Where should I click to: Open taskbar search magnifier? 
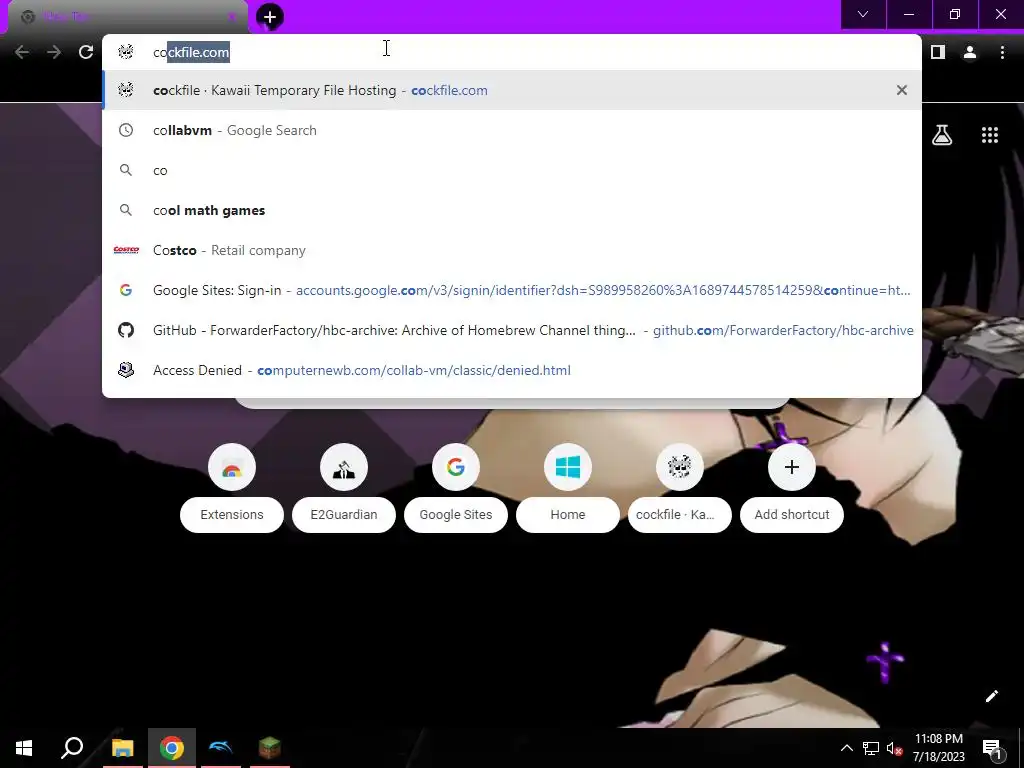(x=72, y=748)
